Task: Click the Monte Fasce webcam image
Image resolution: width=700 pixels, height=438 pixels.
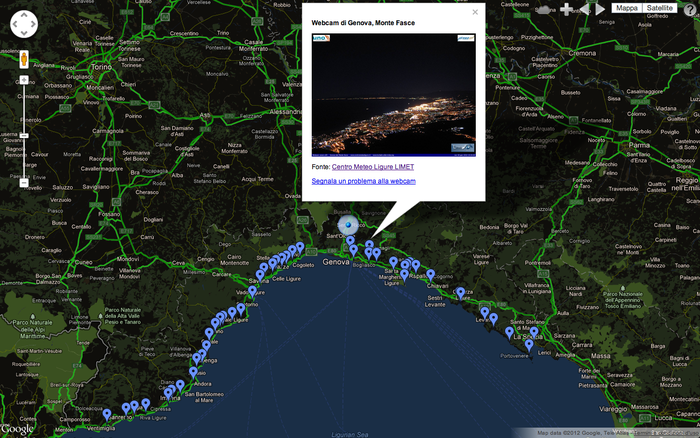Action: click(394, 95)
